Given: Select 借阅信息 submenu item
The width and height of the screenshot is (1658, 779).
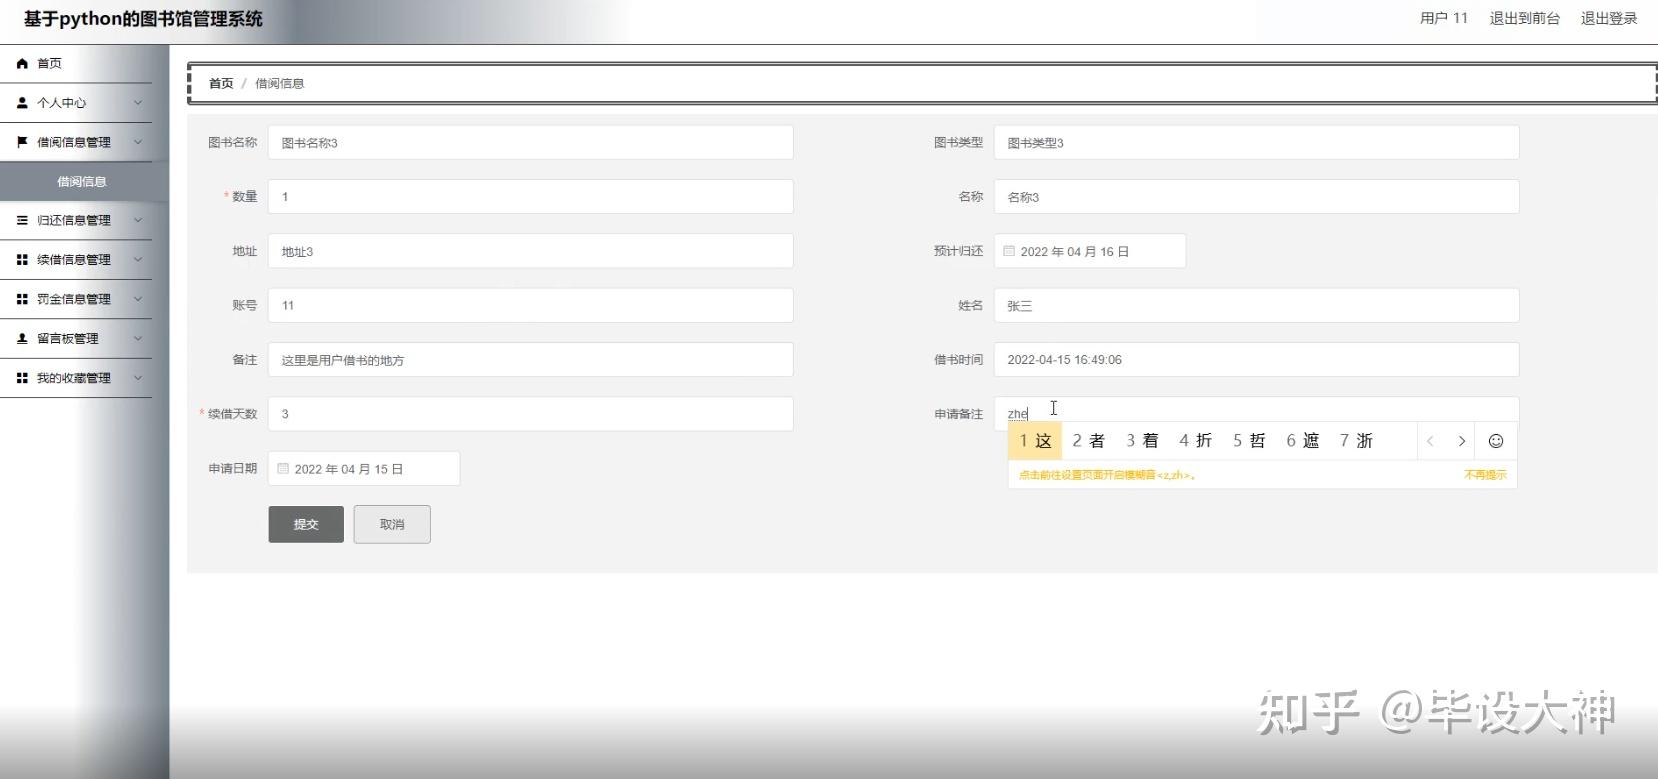Looking at the screenshot, I should point(82,181).
